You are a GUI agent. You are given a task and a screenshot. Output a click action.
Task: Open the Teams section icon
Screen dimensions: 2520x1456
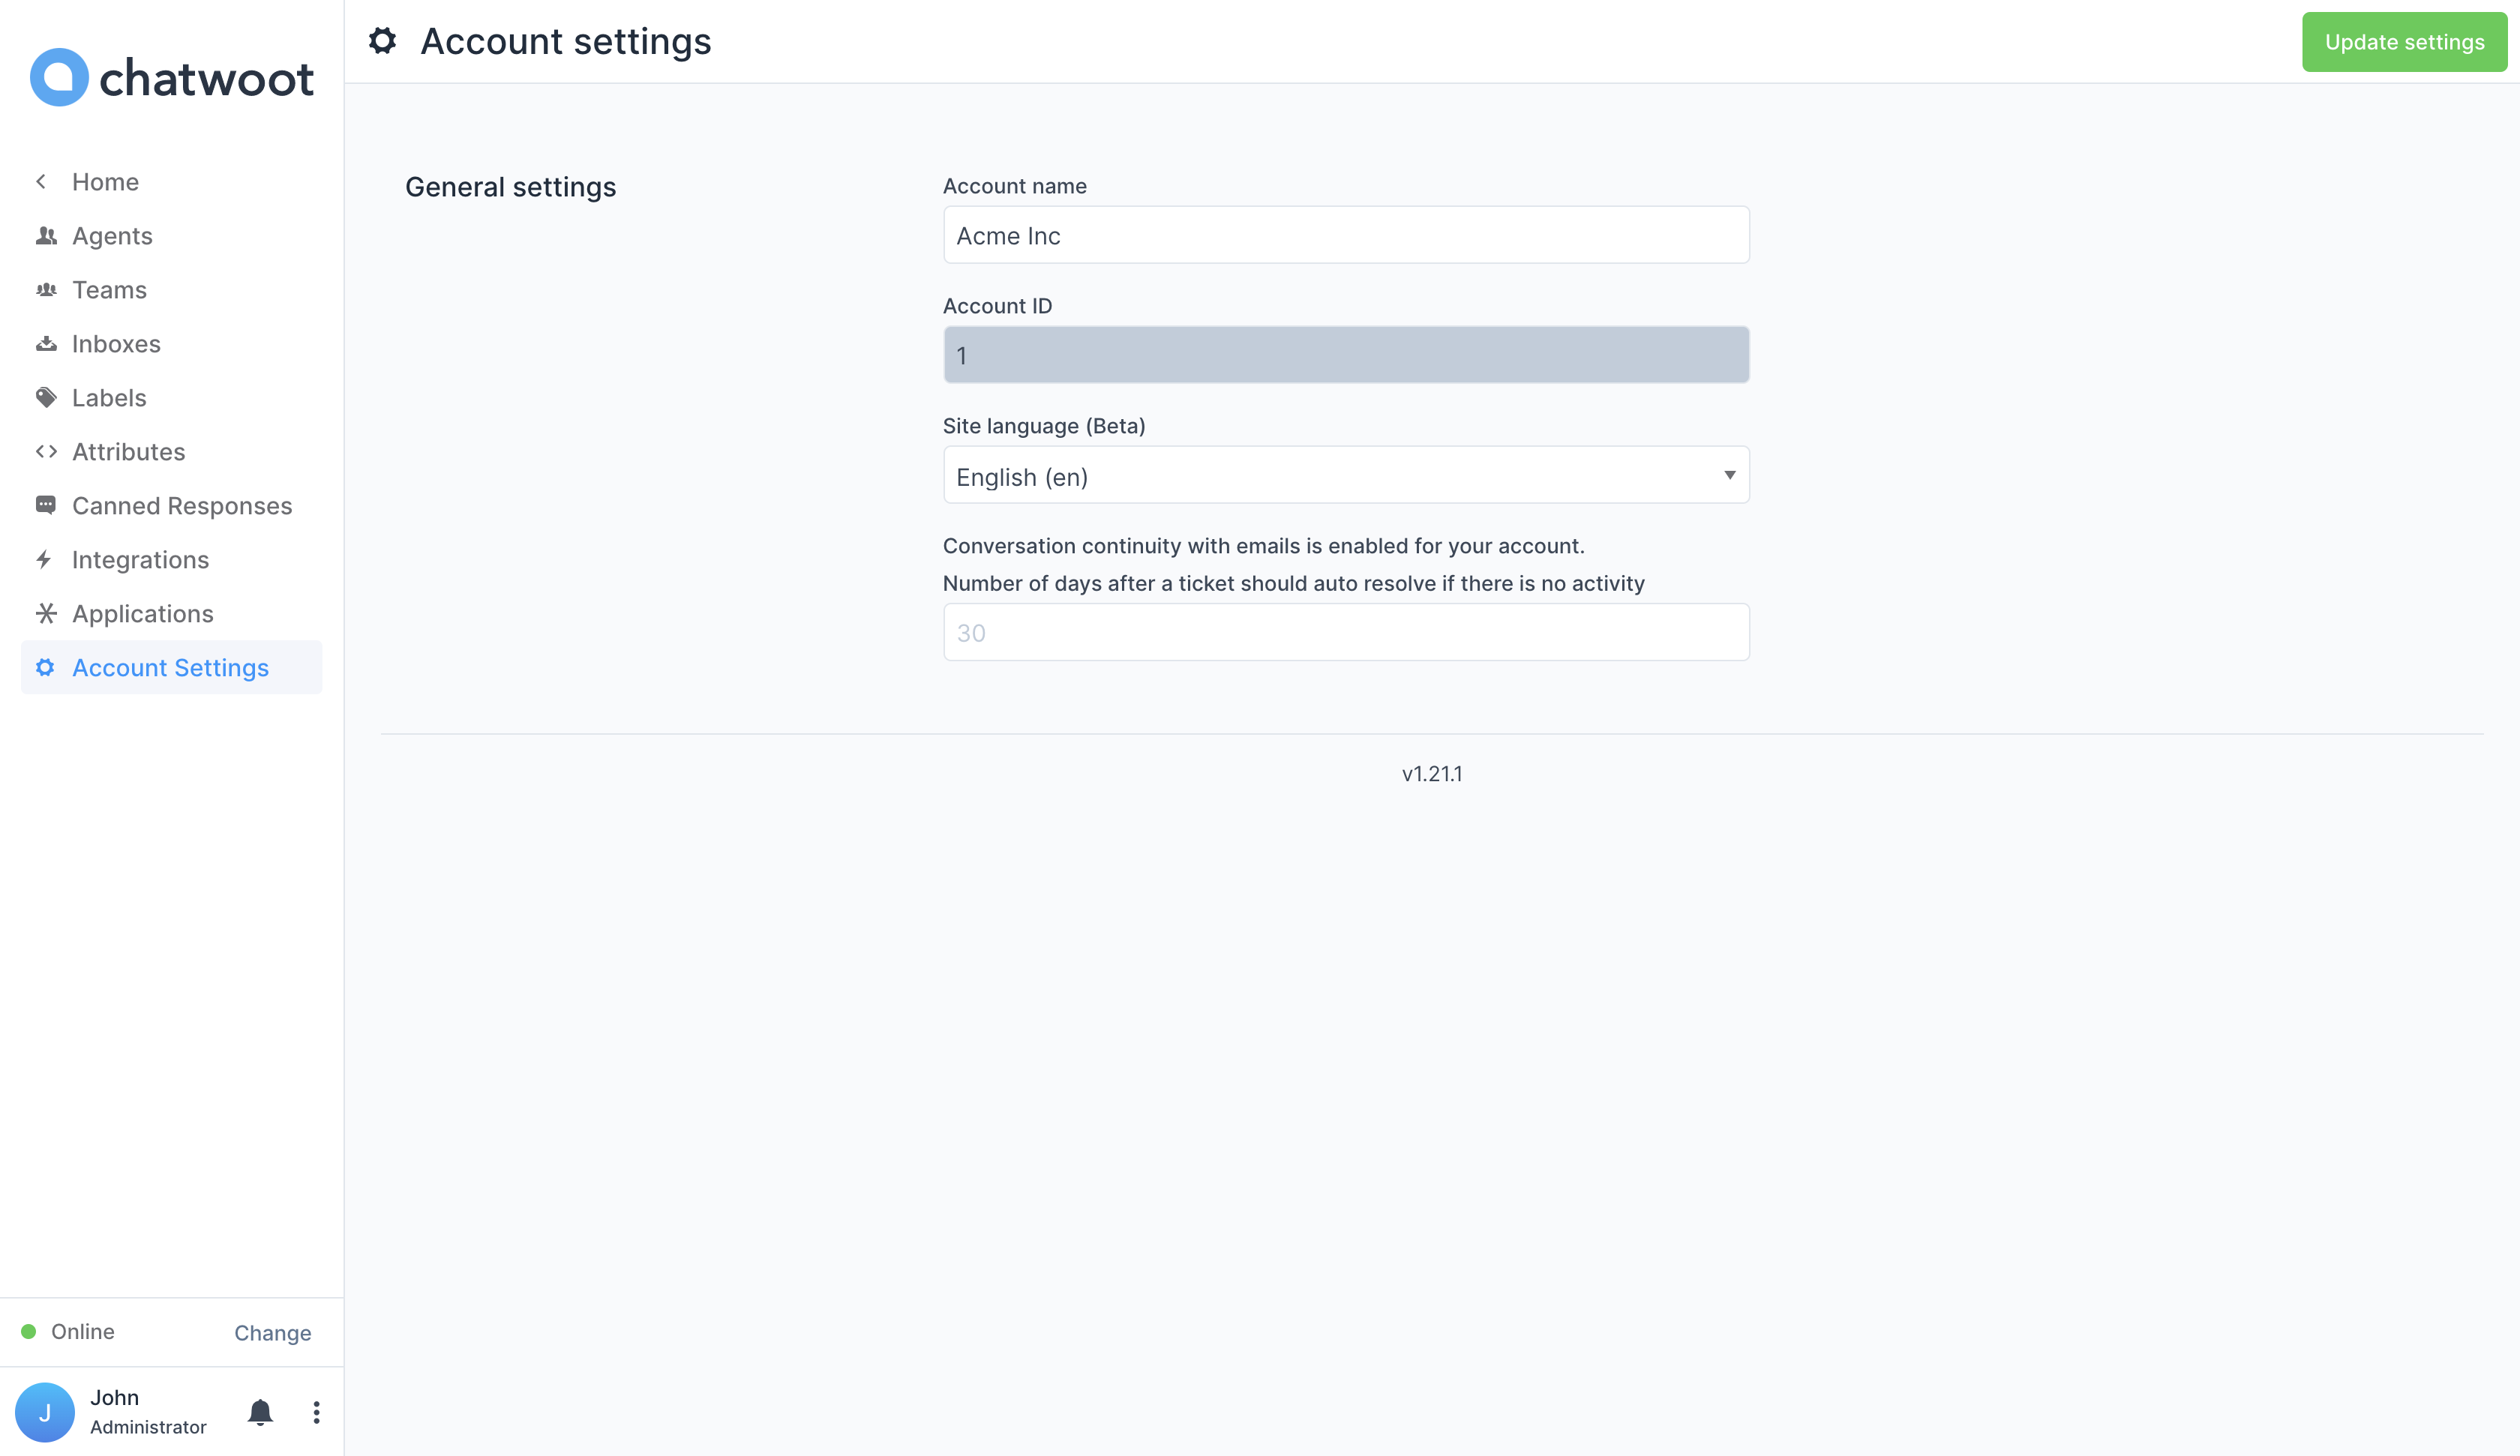pyautogui.click(x=46, y=289)
